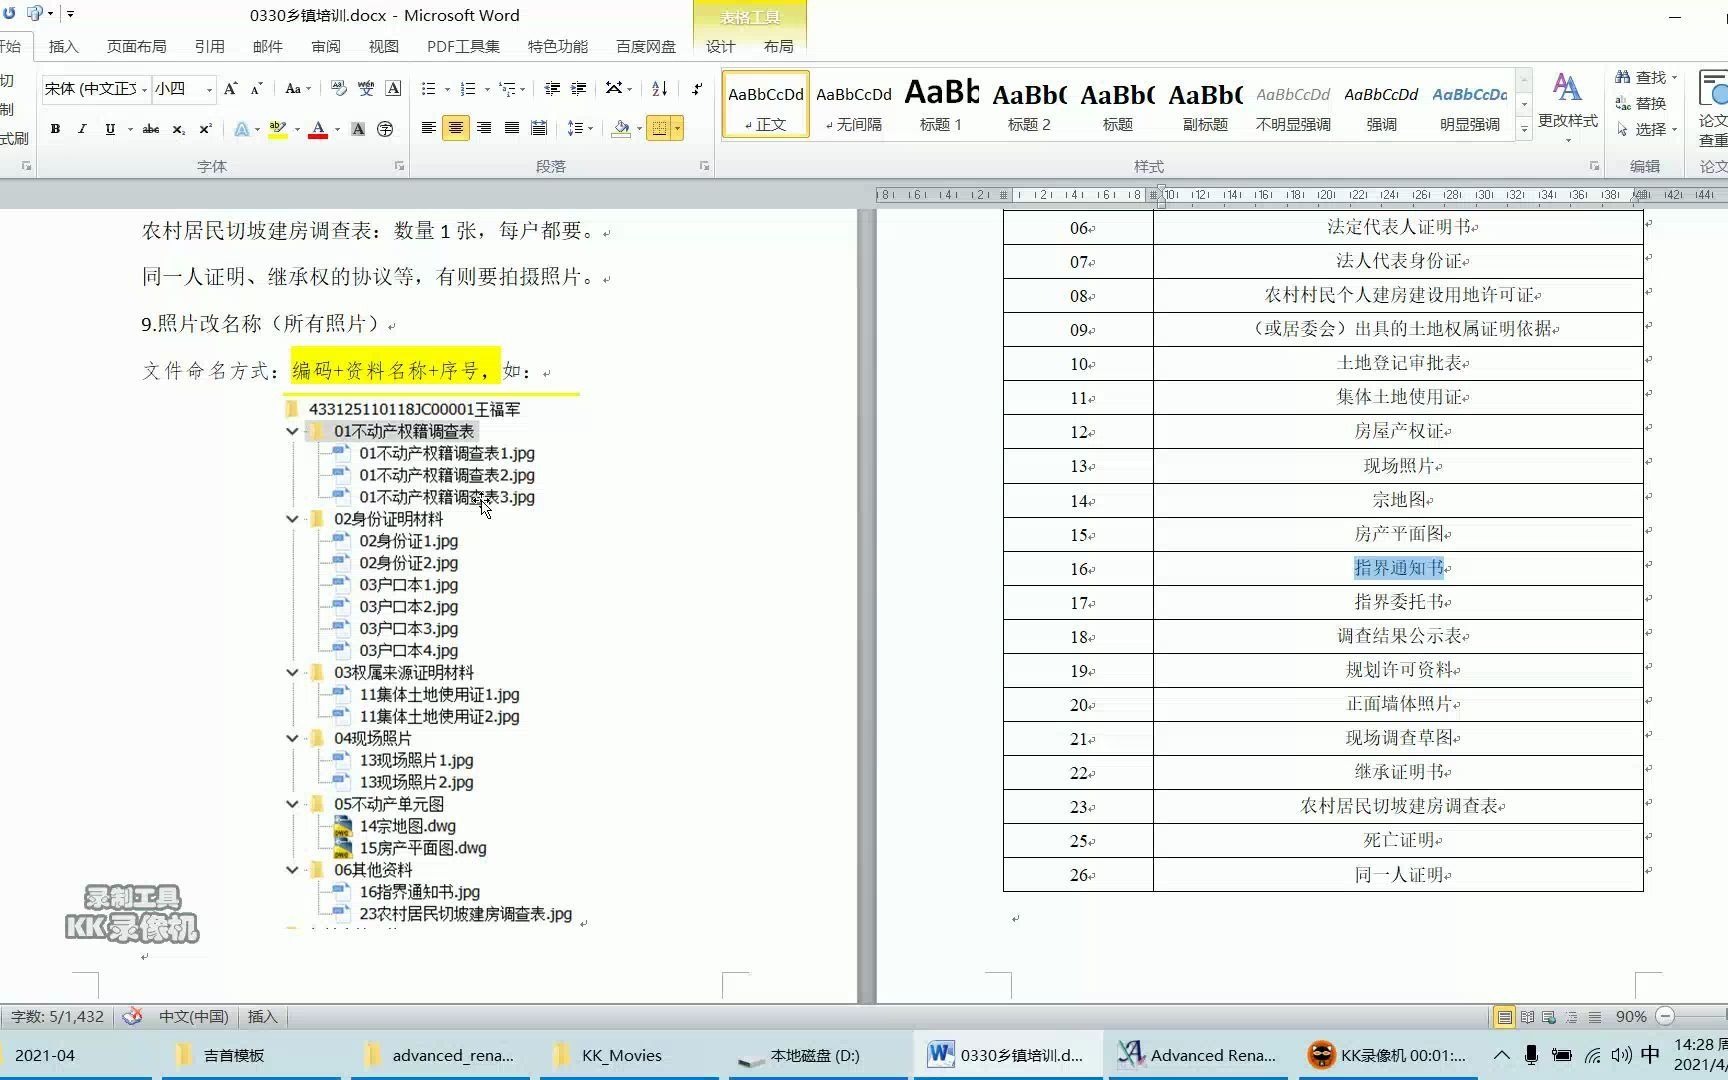Select justify alignment
1728x1080 pixels.
(512, 128)
